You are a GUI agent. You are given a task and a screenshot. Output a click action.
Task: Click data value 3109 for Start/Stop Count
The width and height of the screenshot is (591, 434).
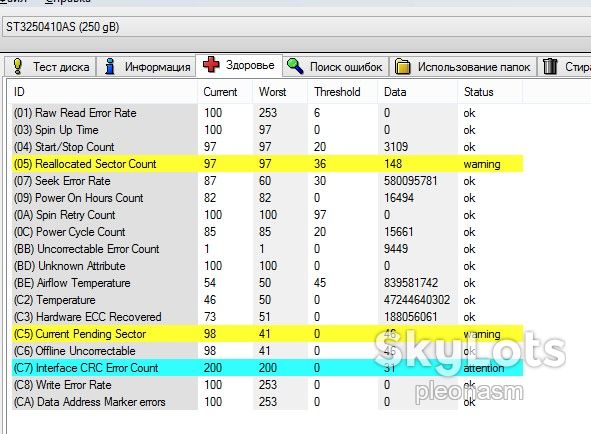tap(396, 147)
